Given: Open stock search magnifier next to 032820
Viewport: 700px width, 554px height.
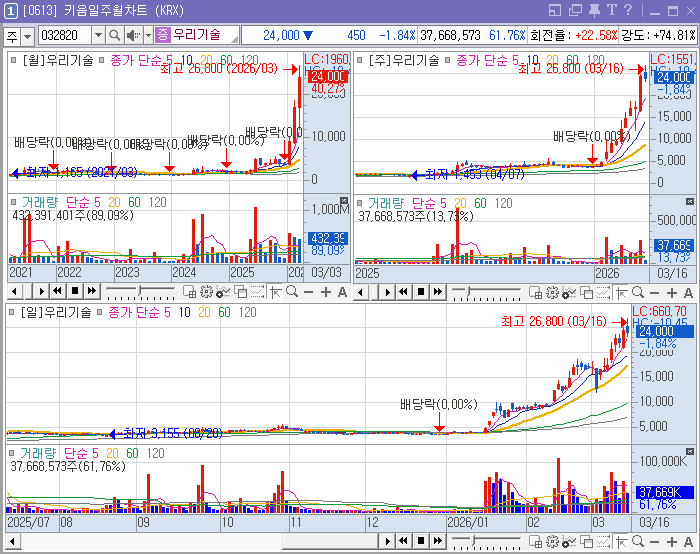Looking at the screenshot, I should tap(114, 35).
